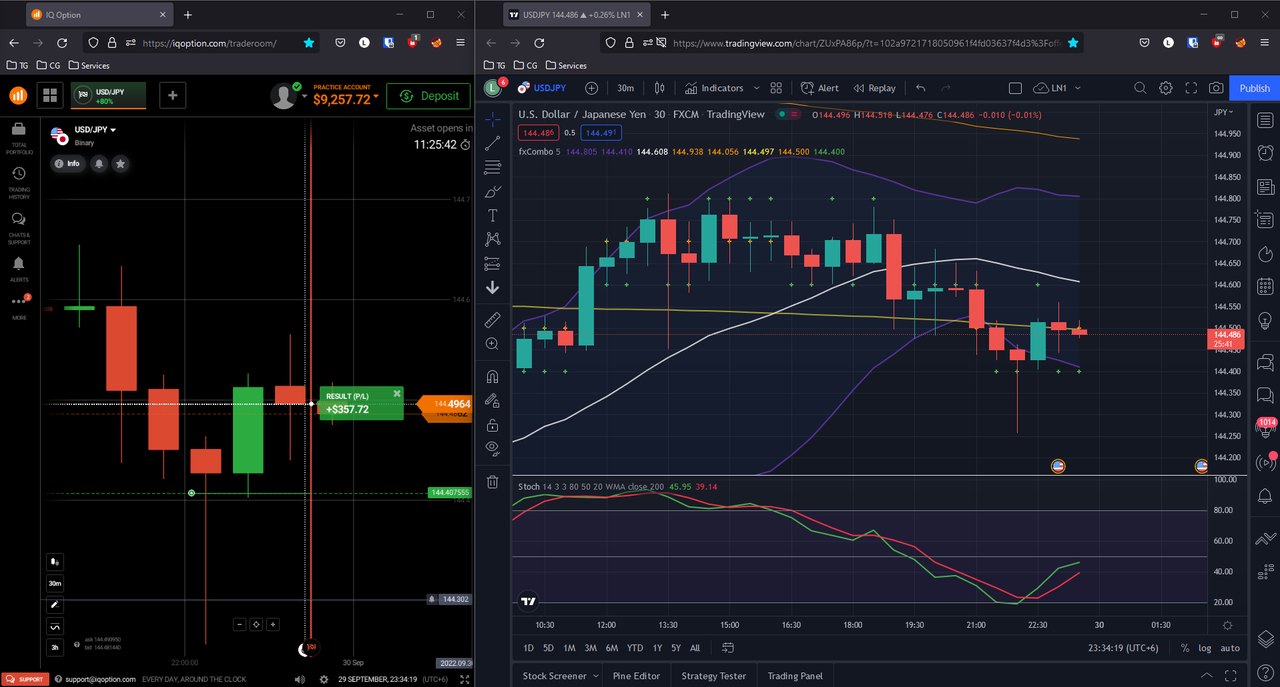Expand the Stock Screener dropdown arrow
Viewport: 1280px width, 687px height.
[596, 676]
